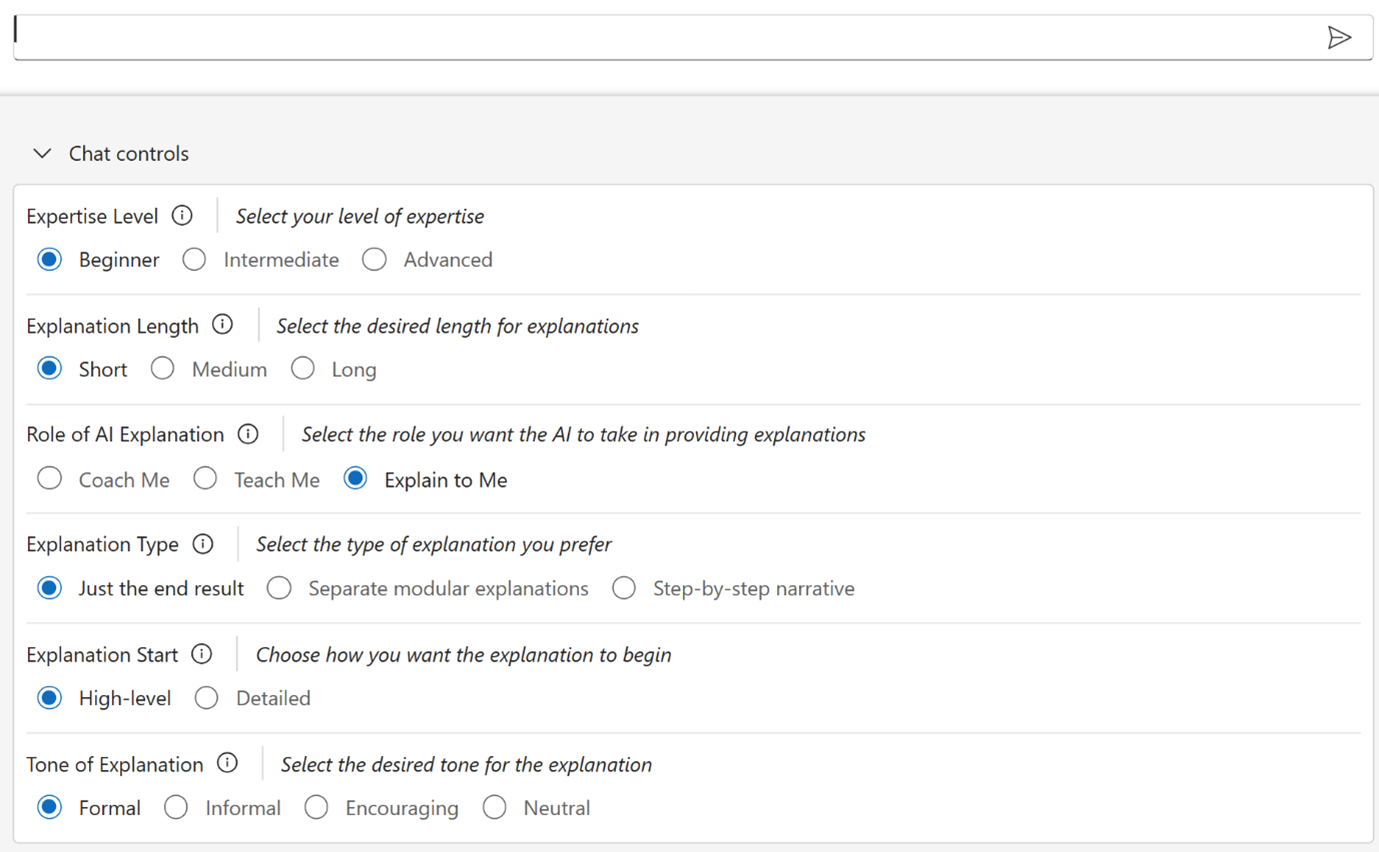1379x852 pixels.
Task: Click the Tone of Explanation info icon
Action: [x=229, y=763]
